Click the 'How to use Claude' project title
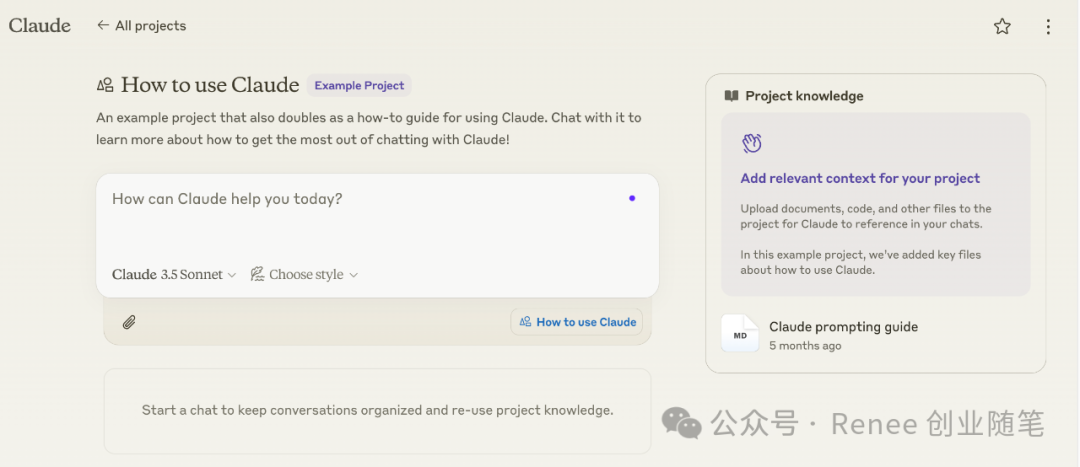1080x467 pixels. (x=210, y=85)
